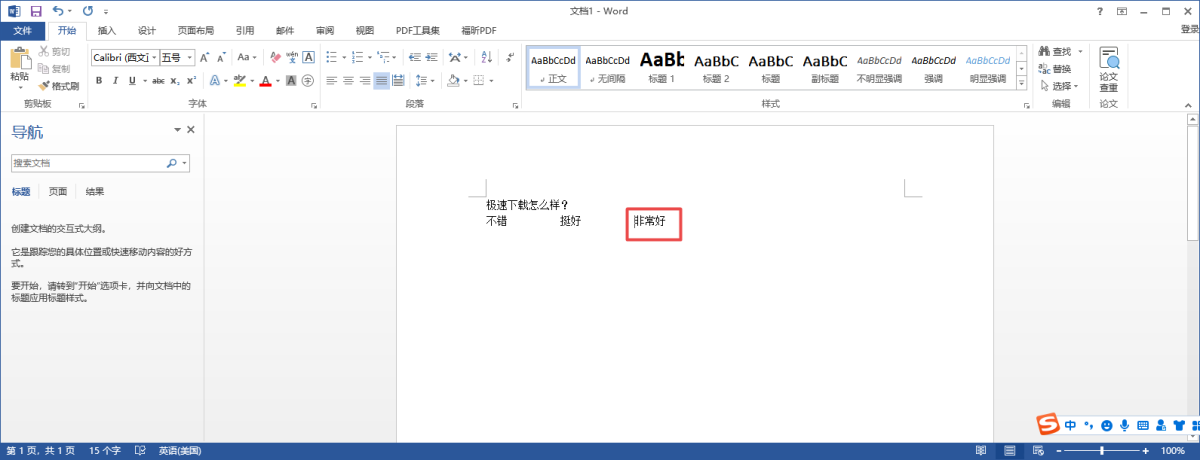This screenshot has width=1200, height=460.
Task: Click the 搜索文档 search input field
Action: point(88,162)
